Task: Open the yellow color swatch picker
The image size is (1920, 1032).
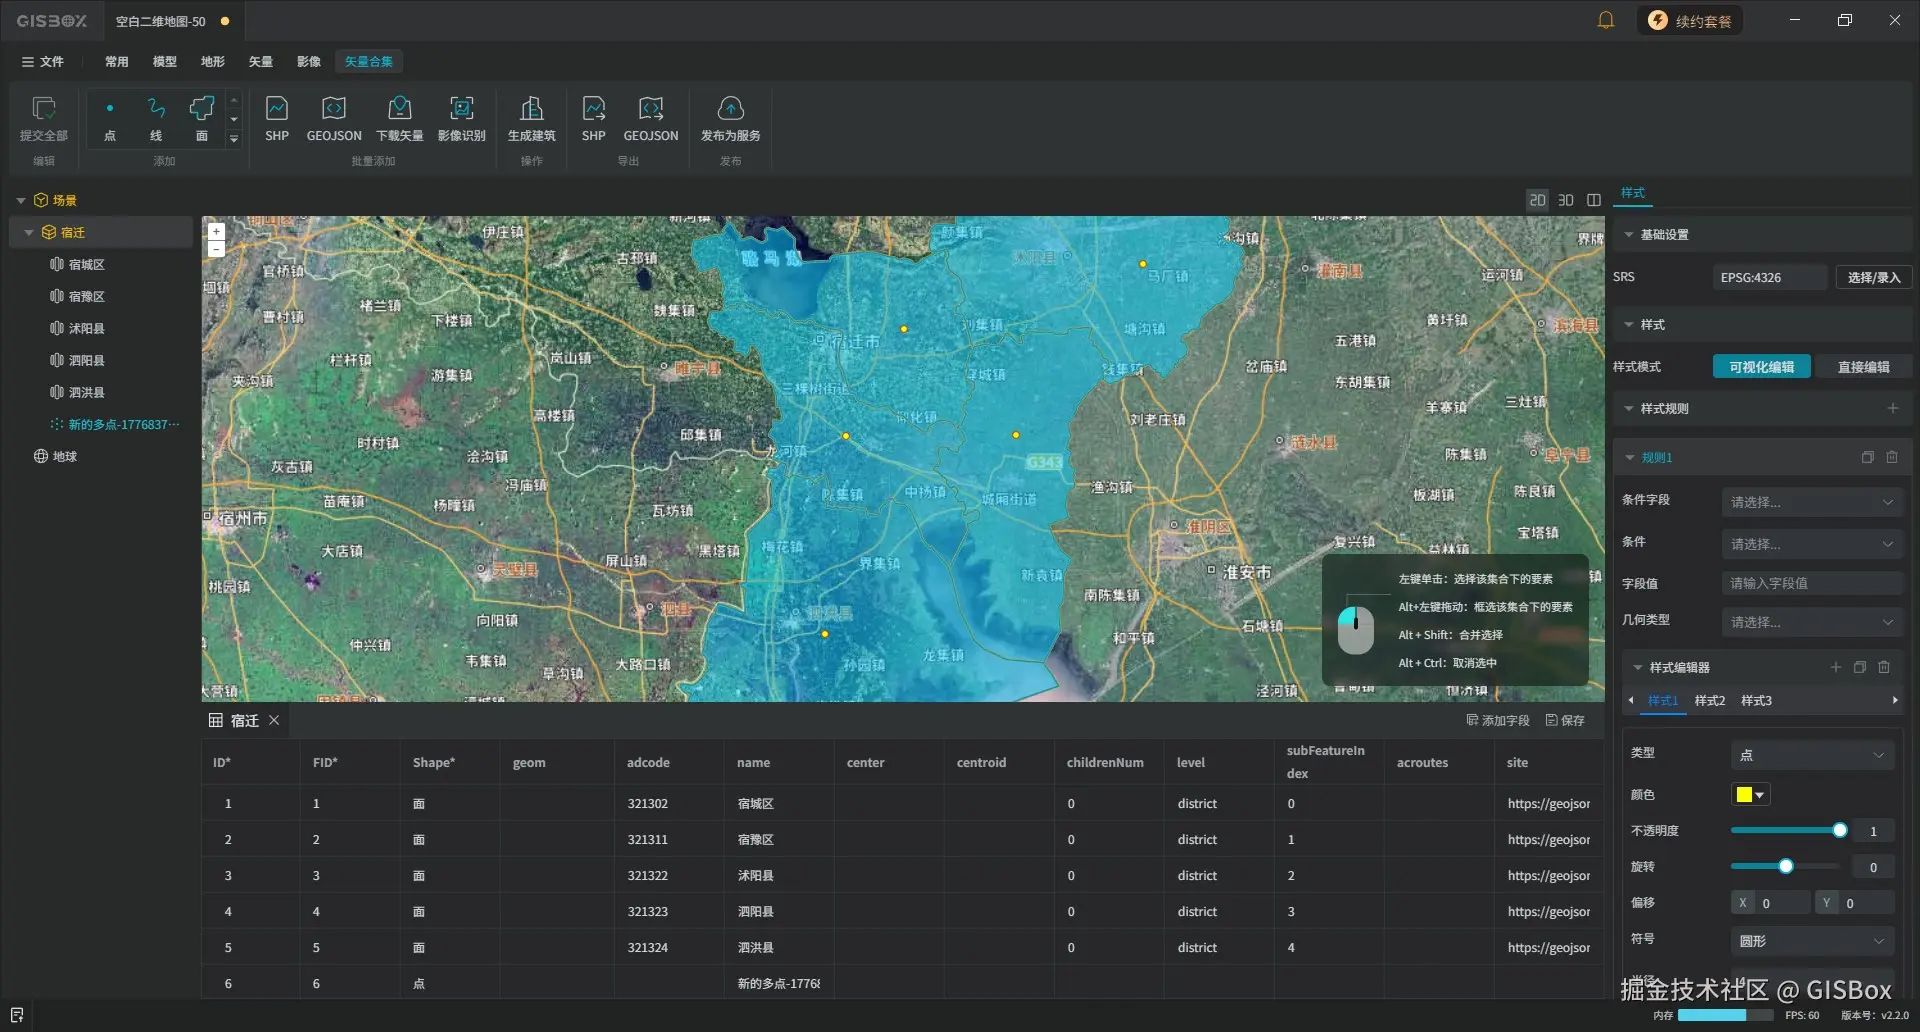Action: [x=1750, y=795]
